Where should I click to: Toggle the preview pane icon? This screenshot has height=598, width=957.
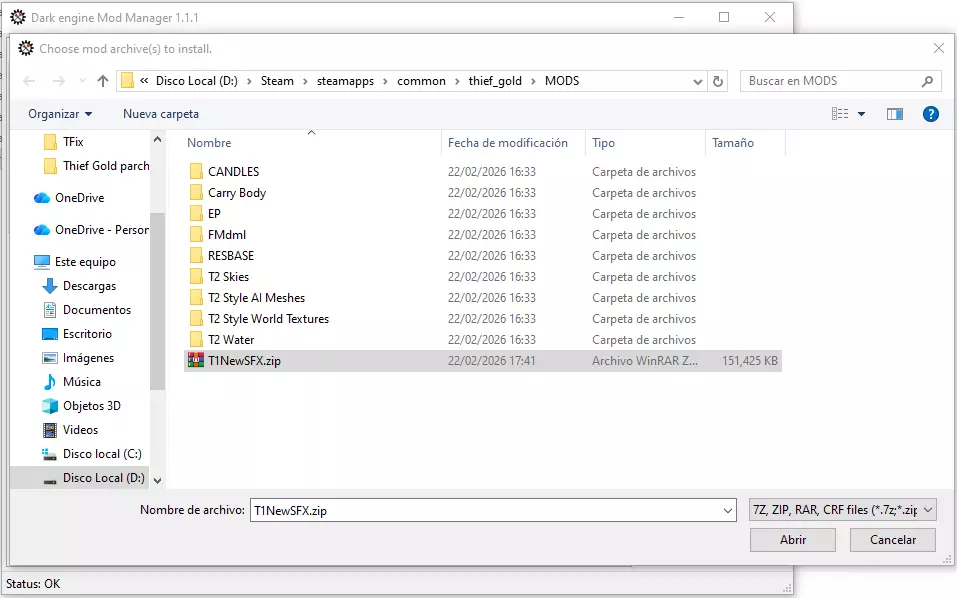[x=895, y=114]
